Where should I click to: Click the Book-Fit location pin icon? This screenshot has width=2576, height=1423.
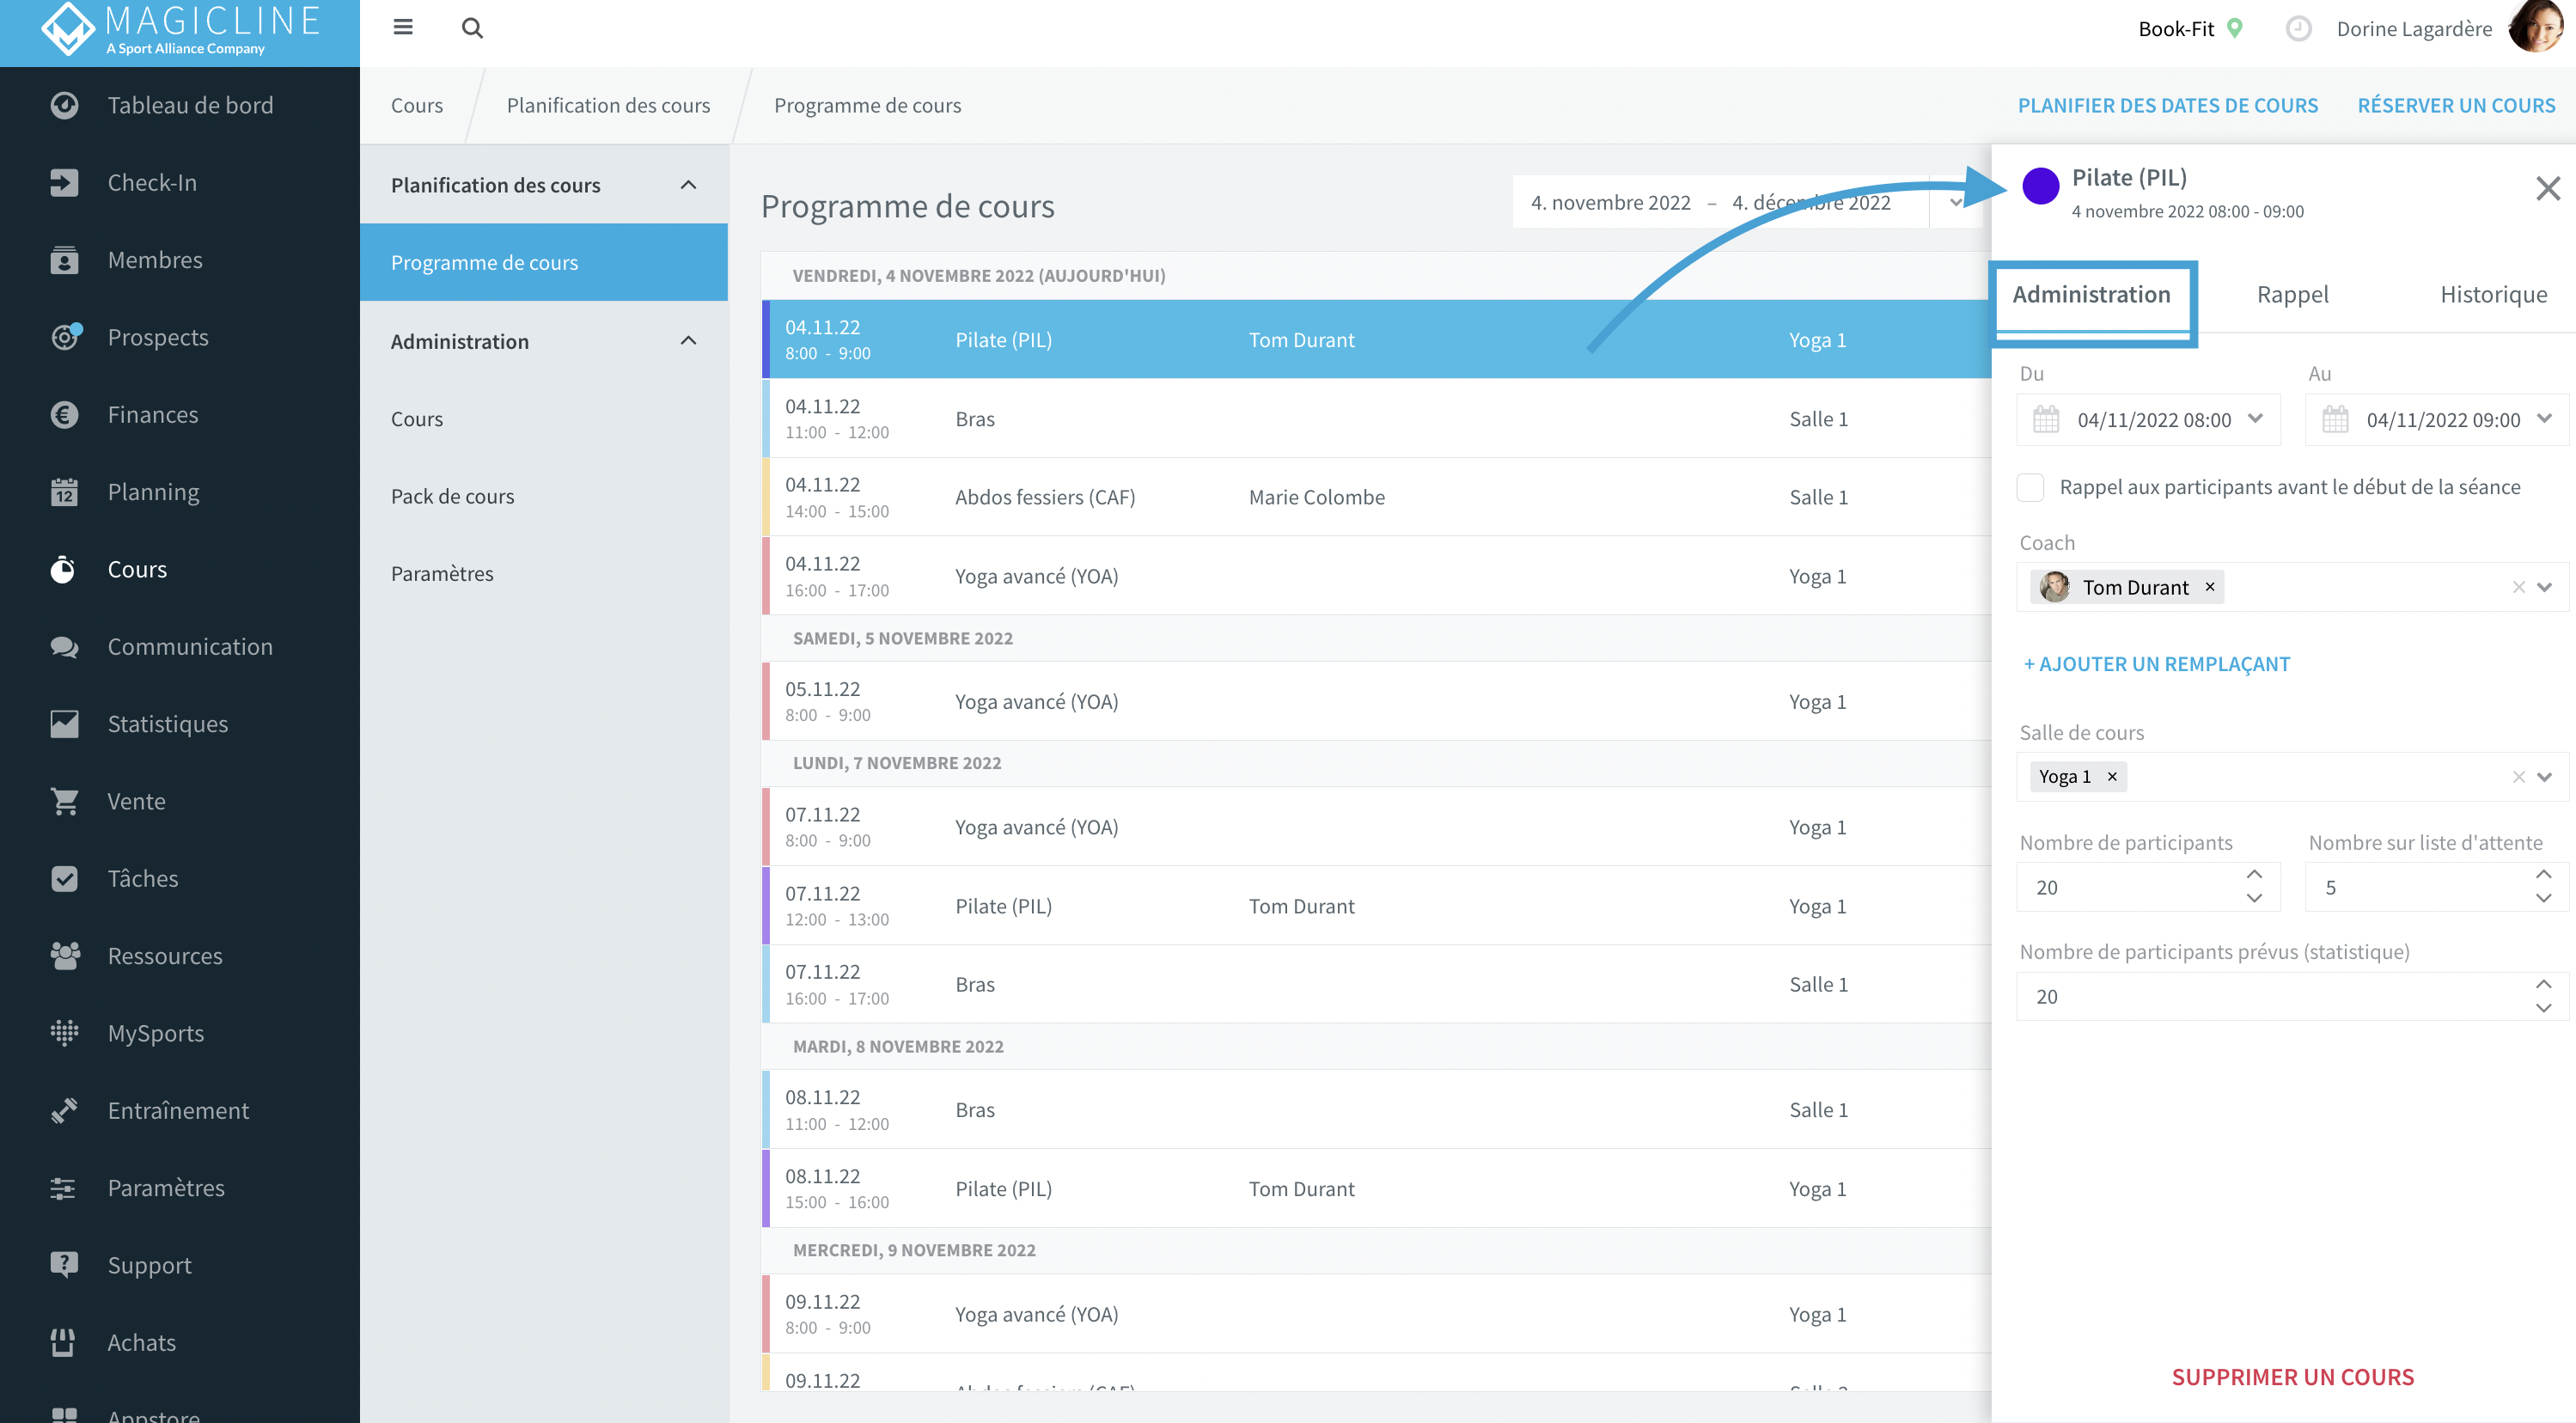2235,28
